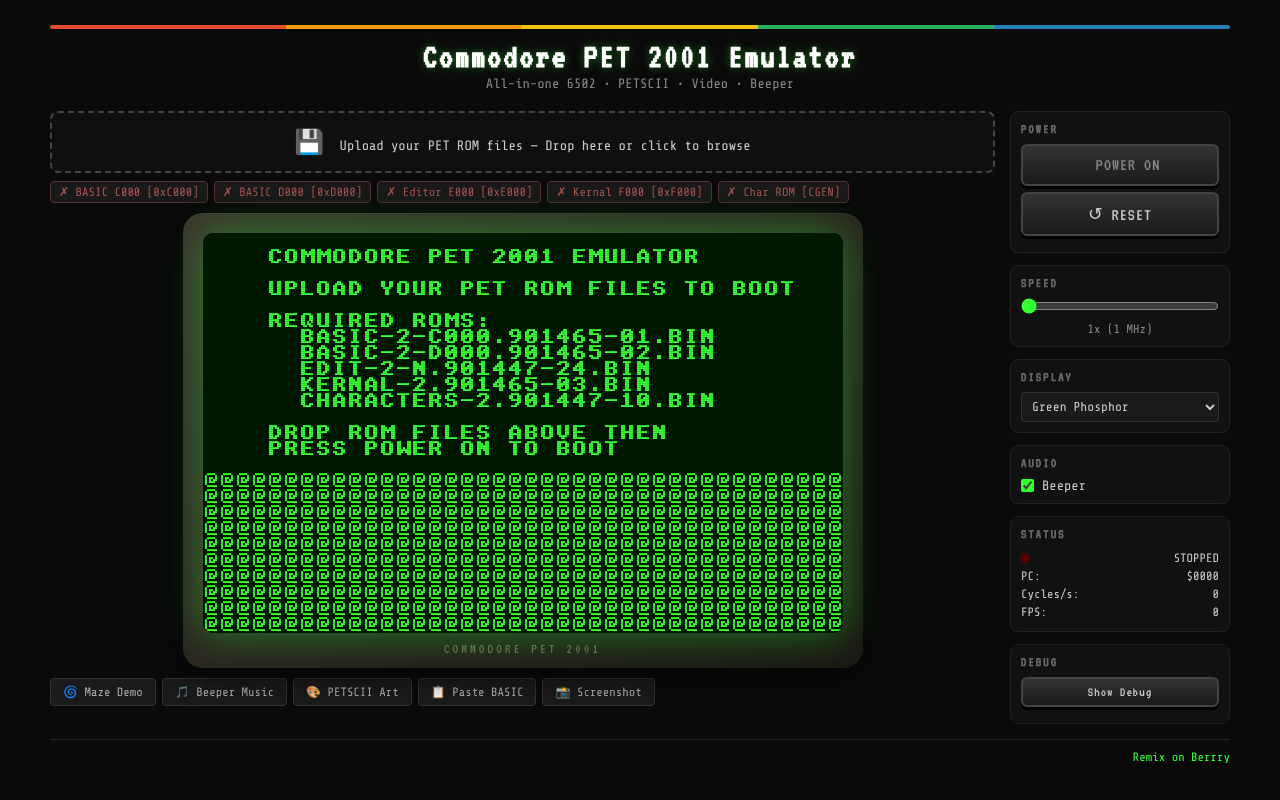Open the Remix on Berrry link

pos(1180,757)
